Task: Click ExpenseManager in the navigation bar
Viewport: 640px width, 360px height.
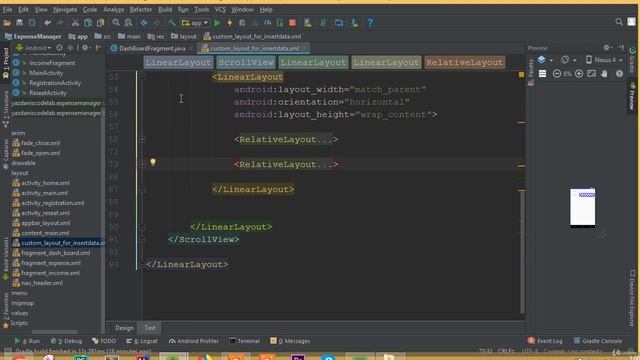Action: 33,36
